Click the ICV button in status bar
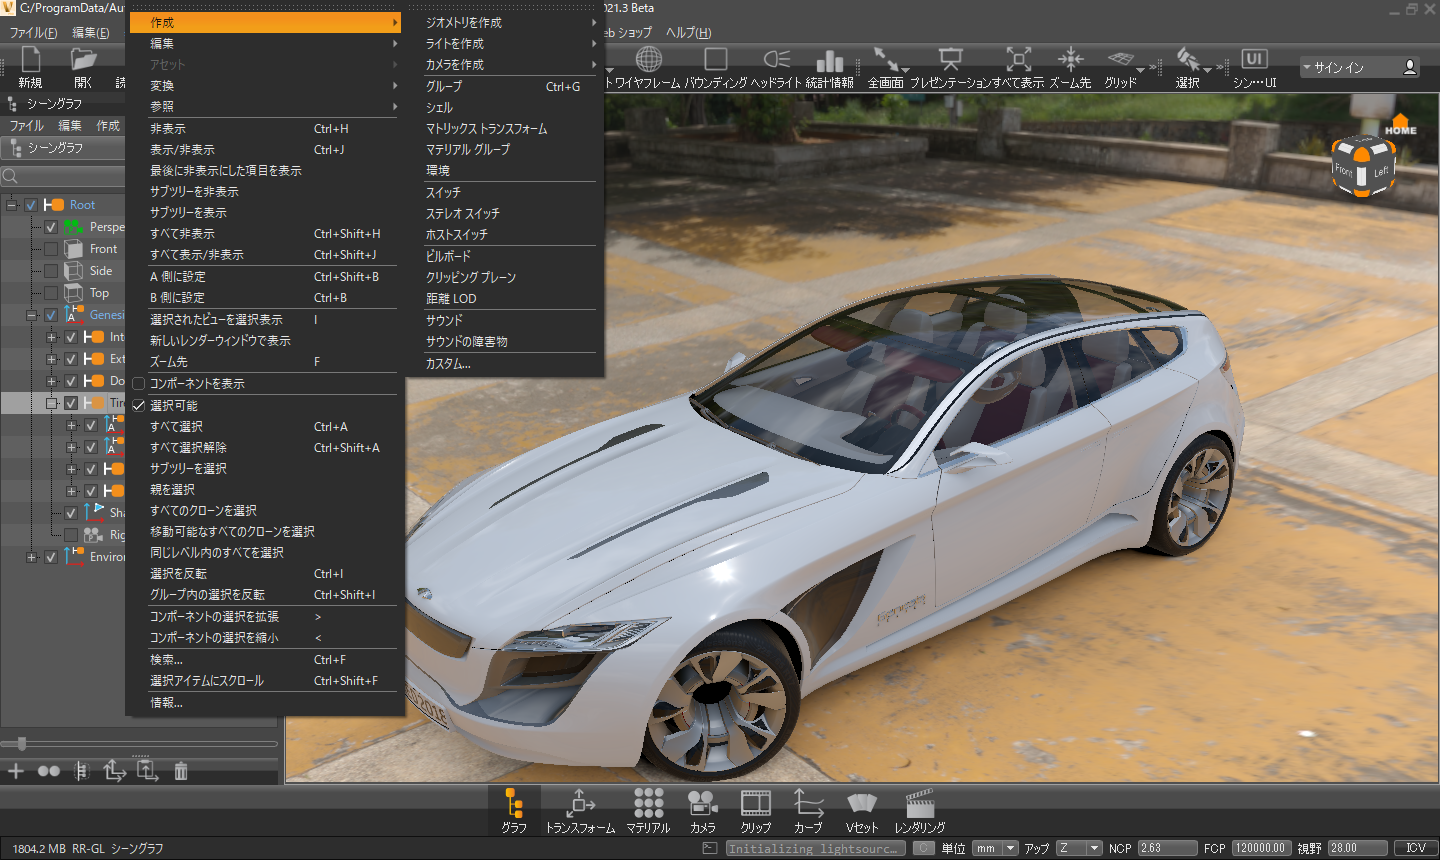 (x=1415, y=848)
